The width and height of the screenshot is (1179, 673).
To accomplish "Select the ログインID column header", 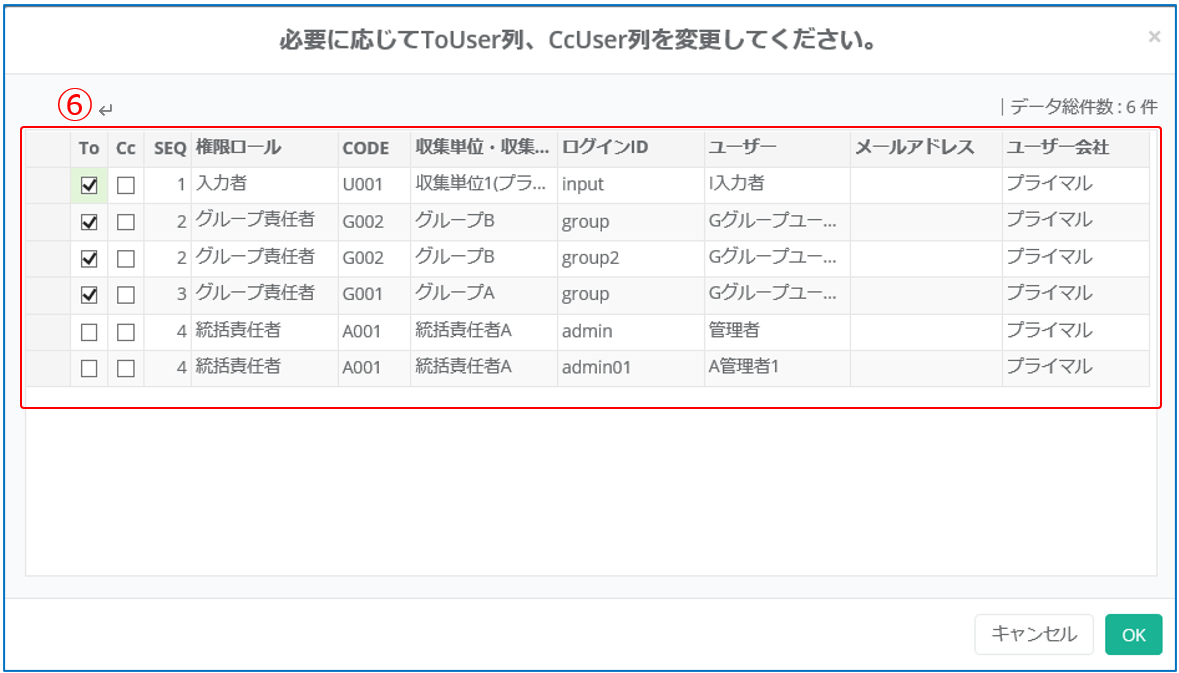I will 605,148.
